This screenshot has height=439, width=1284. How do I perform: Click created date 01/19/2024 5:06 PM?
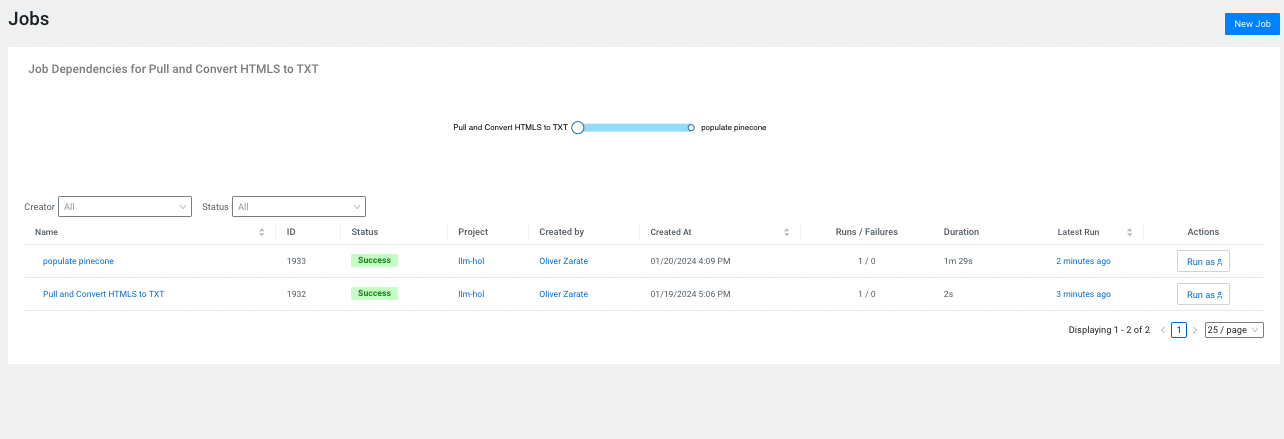(x=690, y=294)
